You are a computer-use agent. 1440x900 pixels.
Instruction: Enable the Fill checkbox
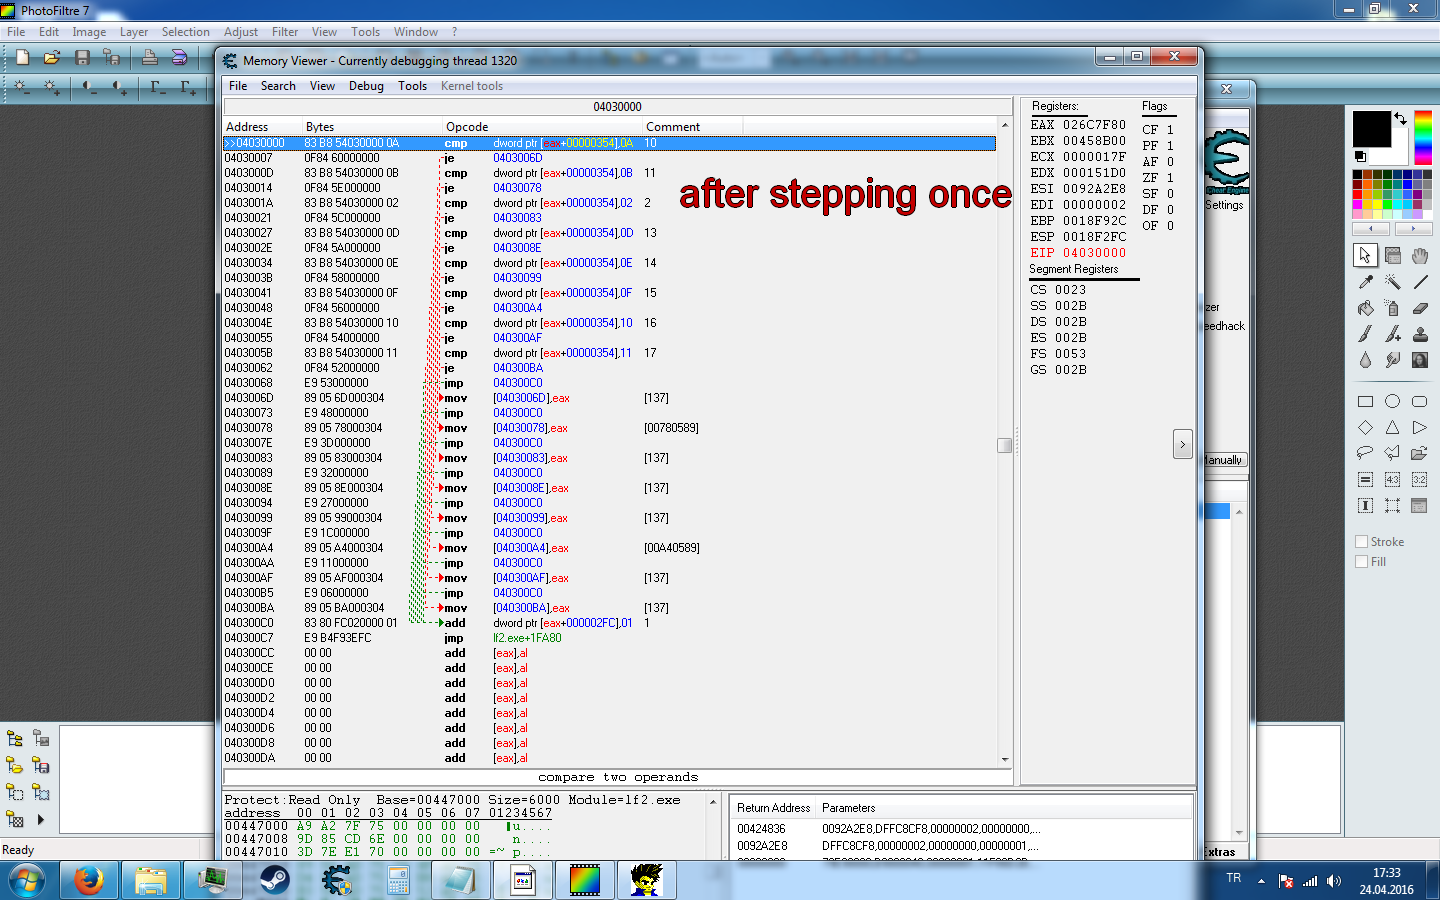[1361, 562]
